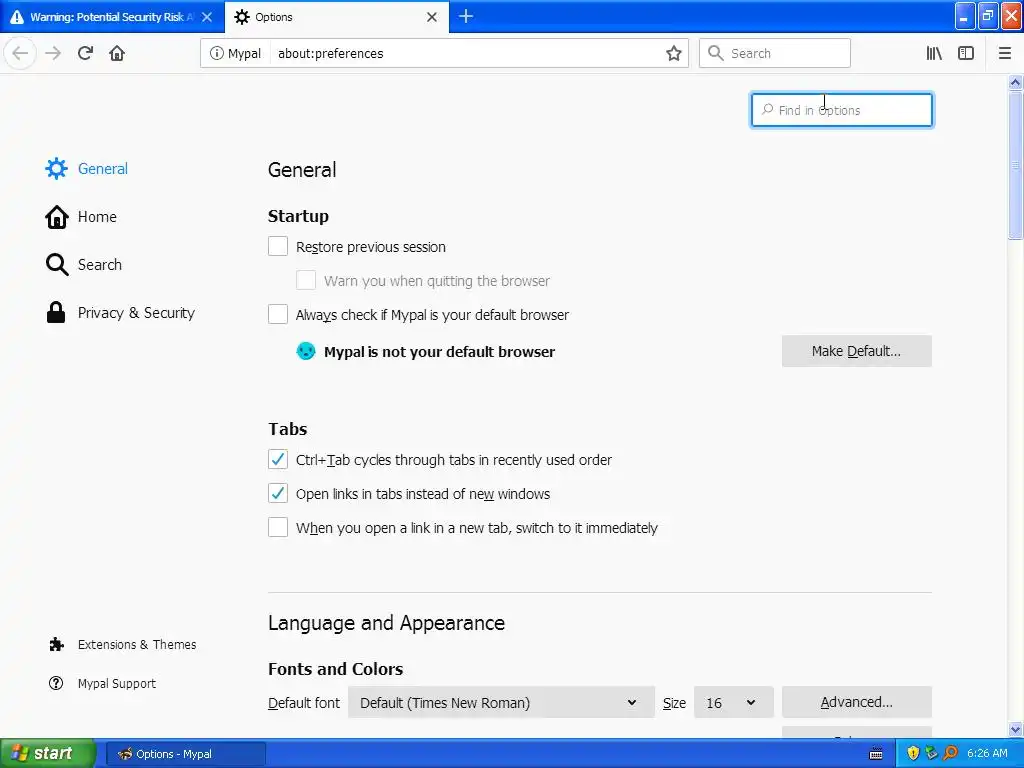This screenshot has height=768, width=1024.
Task: Click the scrollbar down arrow
Action: (x=1015, y=728)
